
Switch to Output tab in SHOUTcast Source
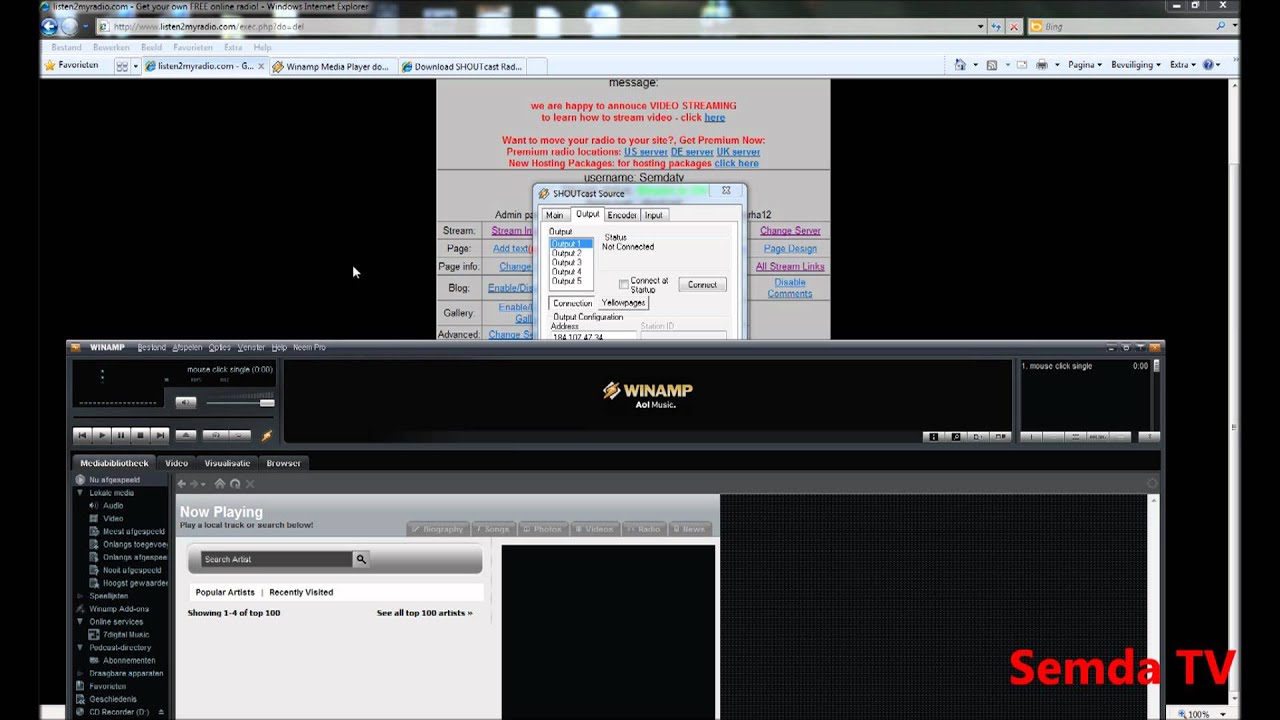[x=587, y=214]
